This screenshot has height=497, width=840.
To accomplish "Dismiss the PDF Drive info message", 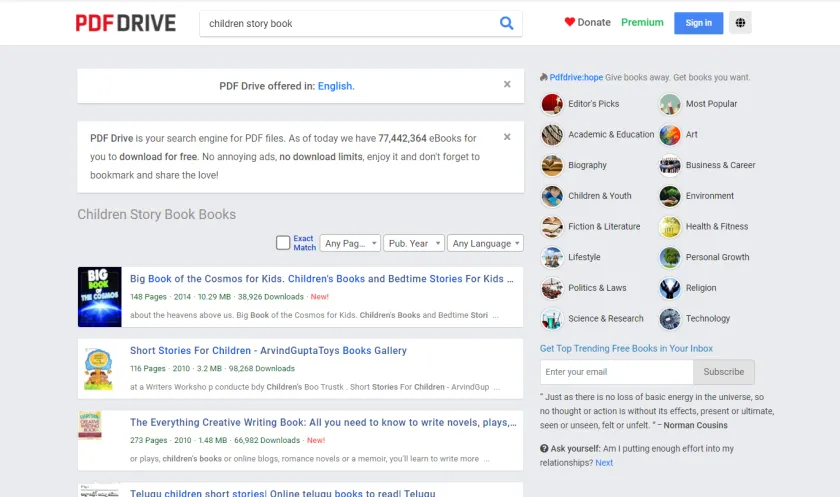I will pos(507,137).
